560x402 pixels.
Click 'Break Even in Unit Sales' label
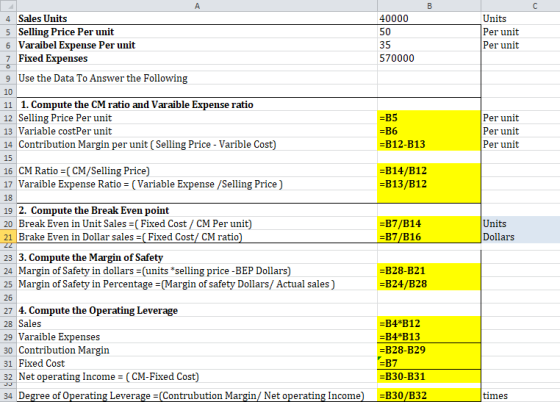click(197, 223)
